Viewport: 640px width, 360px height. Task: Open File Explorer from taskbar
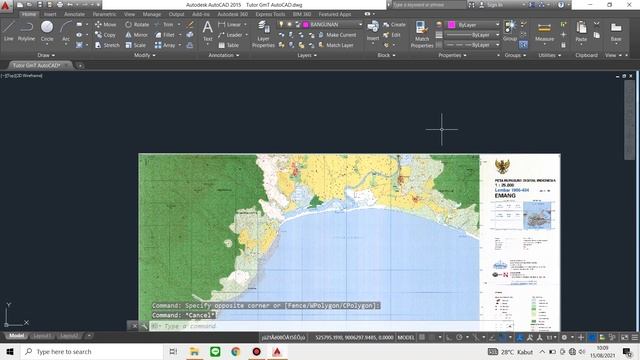(194, 351)
